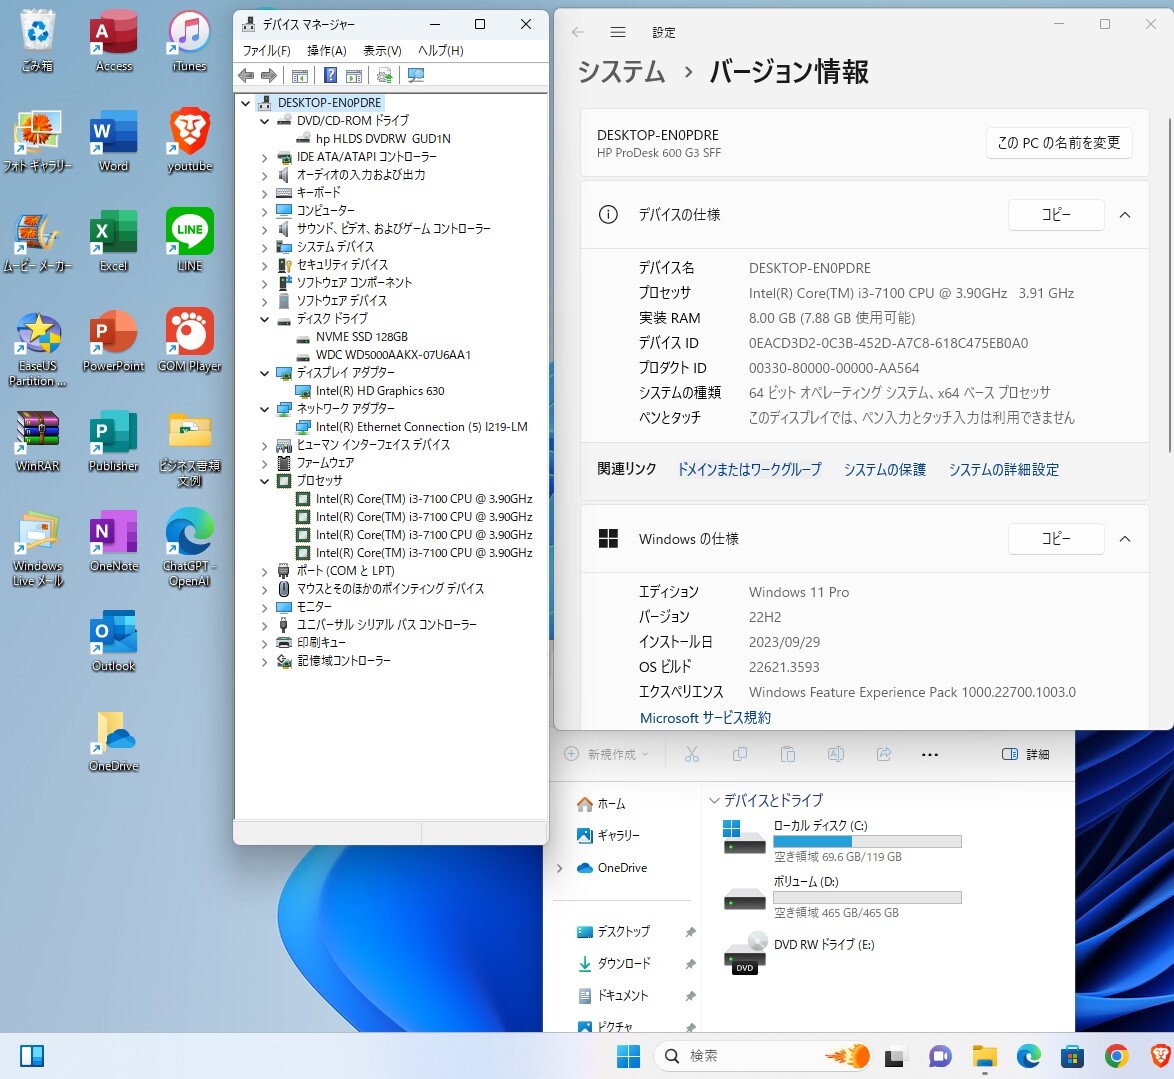1174x1079 pixels.
Task: Click the cut (scissors) icon in File Explorer
Action: (692, 754)
